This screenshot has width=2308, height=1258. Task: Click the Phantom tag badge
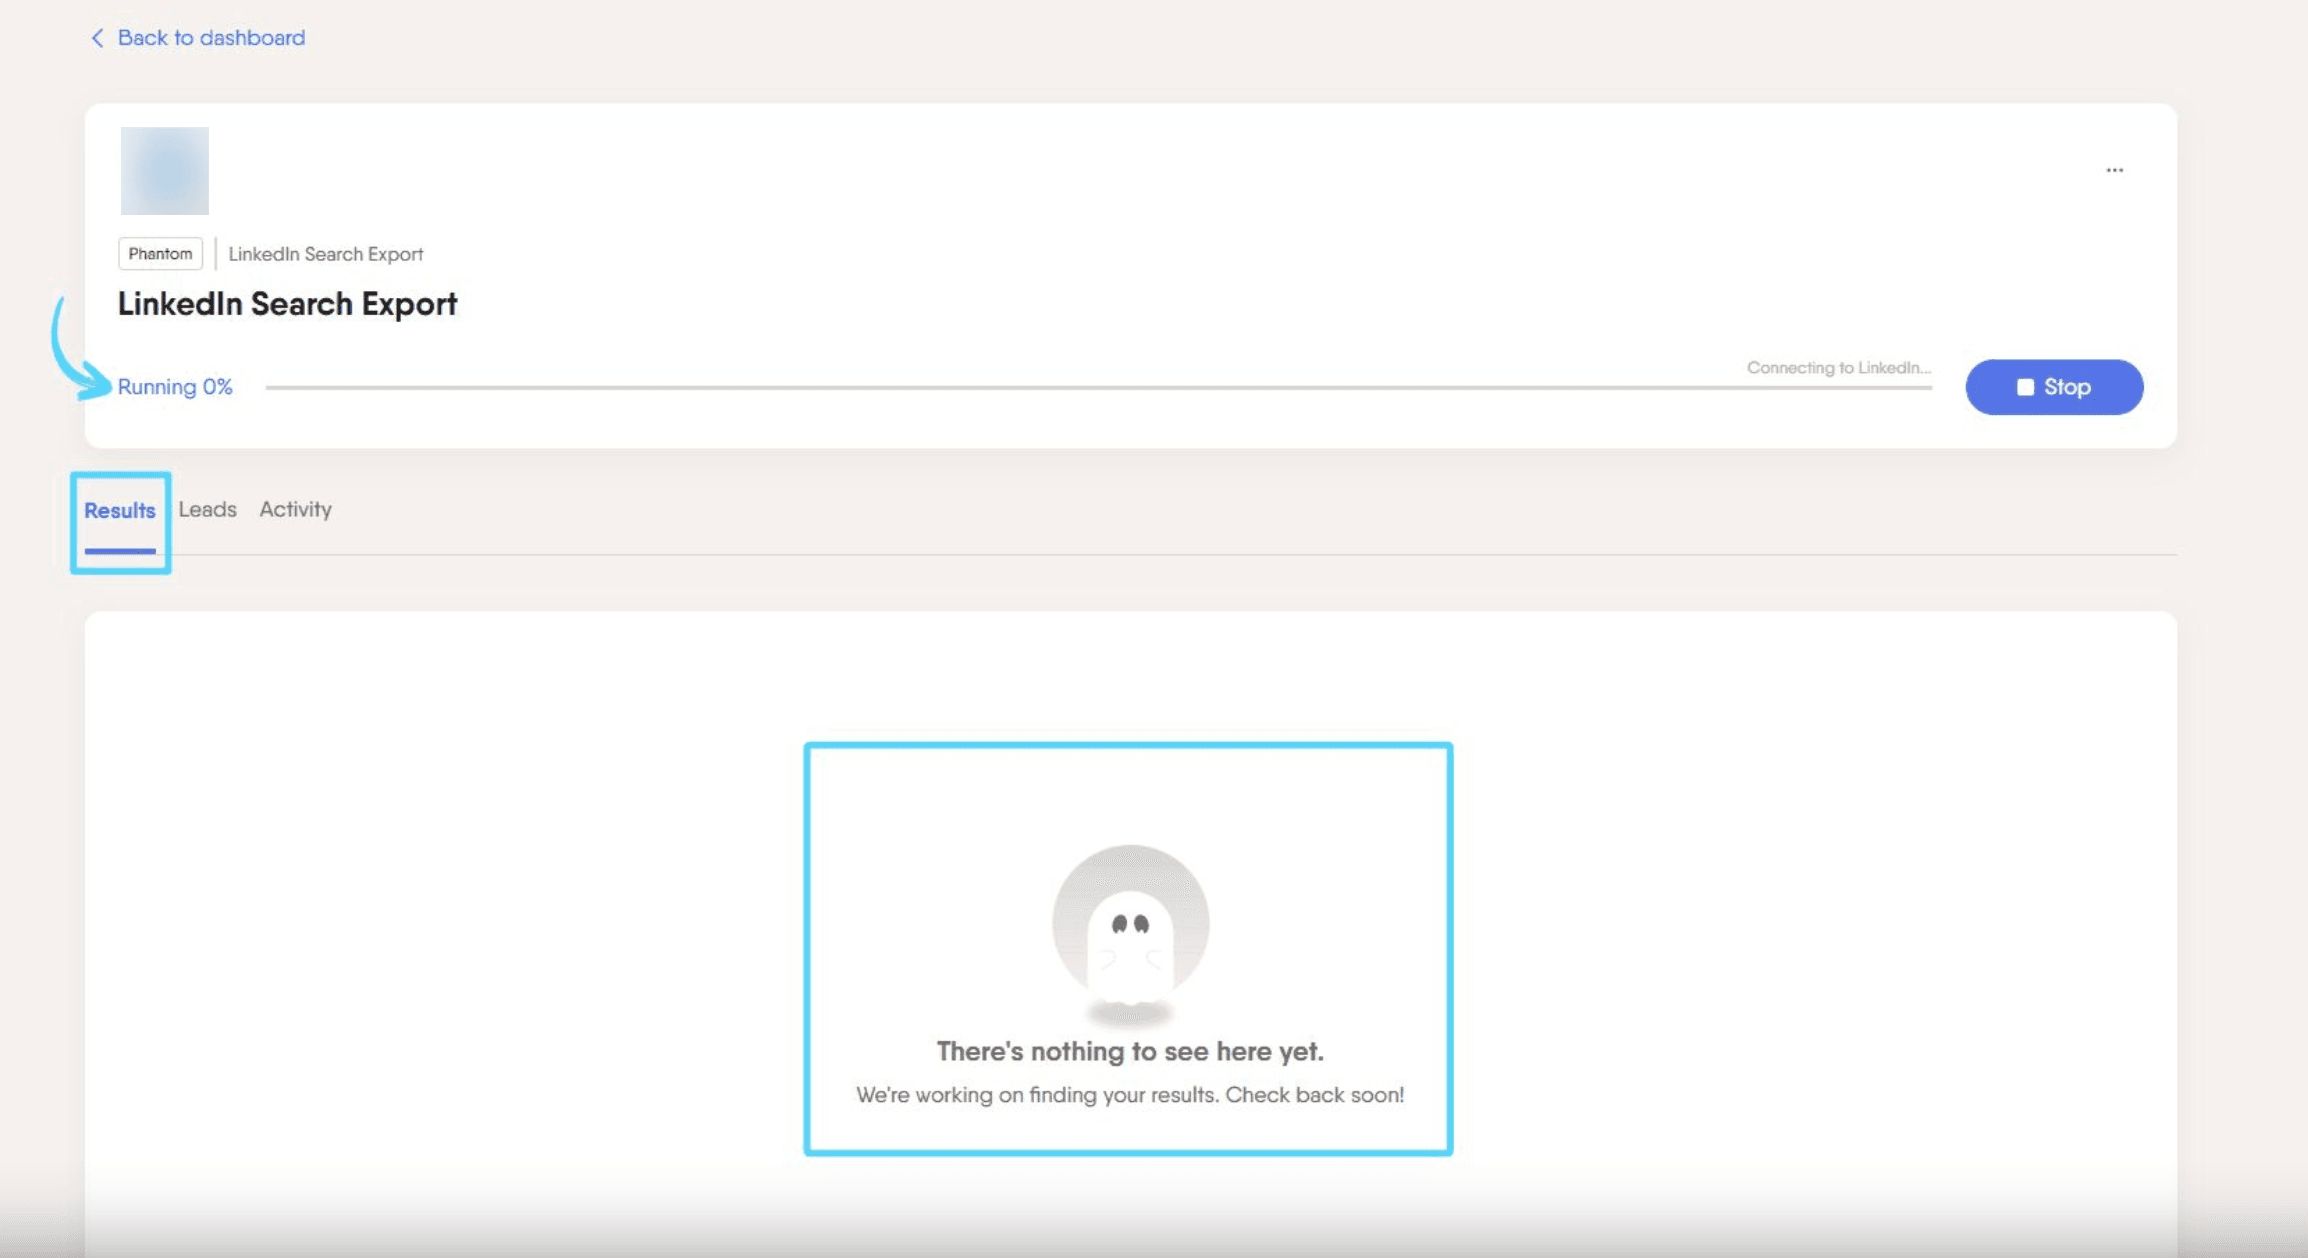click(160, 254)
